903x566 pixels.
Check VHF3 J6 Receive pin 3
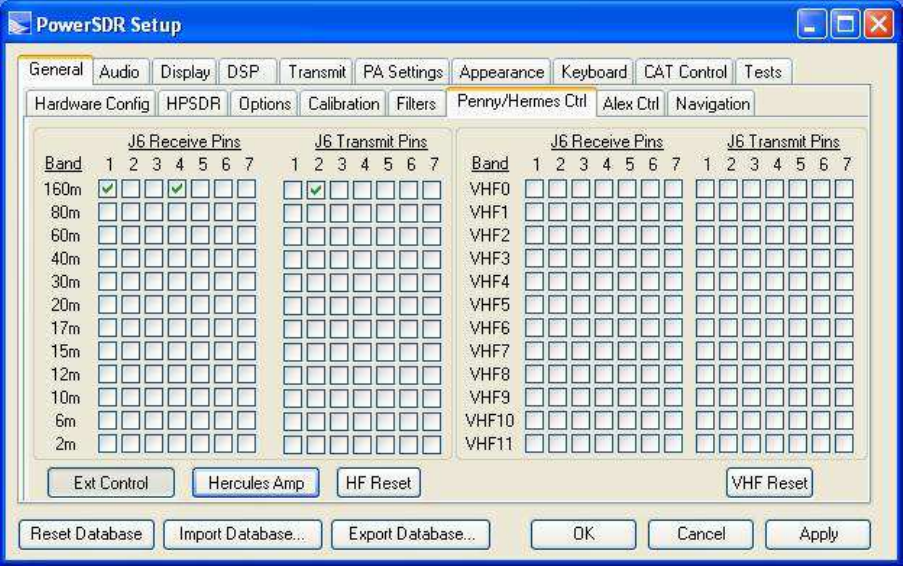pos(580,259)
